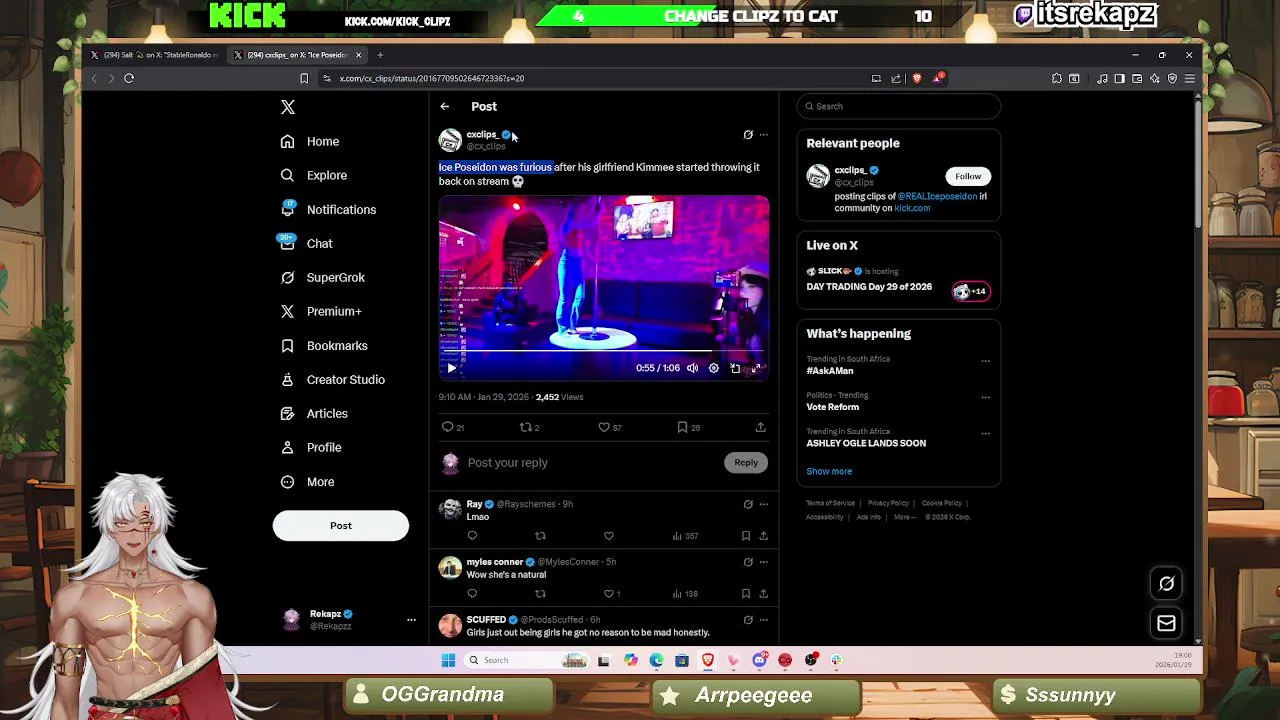Screen dimensions: 1280x720
Task: Click Show more under What's happening
Action: pyautogui.click(x=829, y=471)
